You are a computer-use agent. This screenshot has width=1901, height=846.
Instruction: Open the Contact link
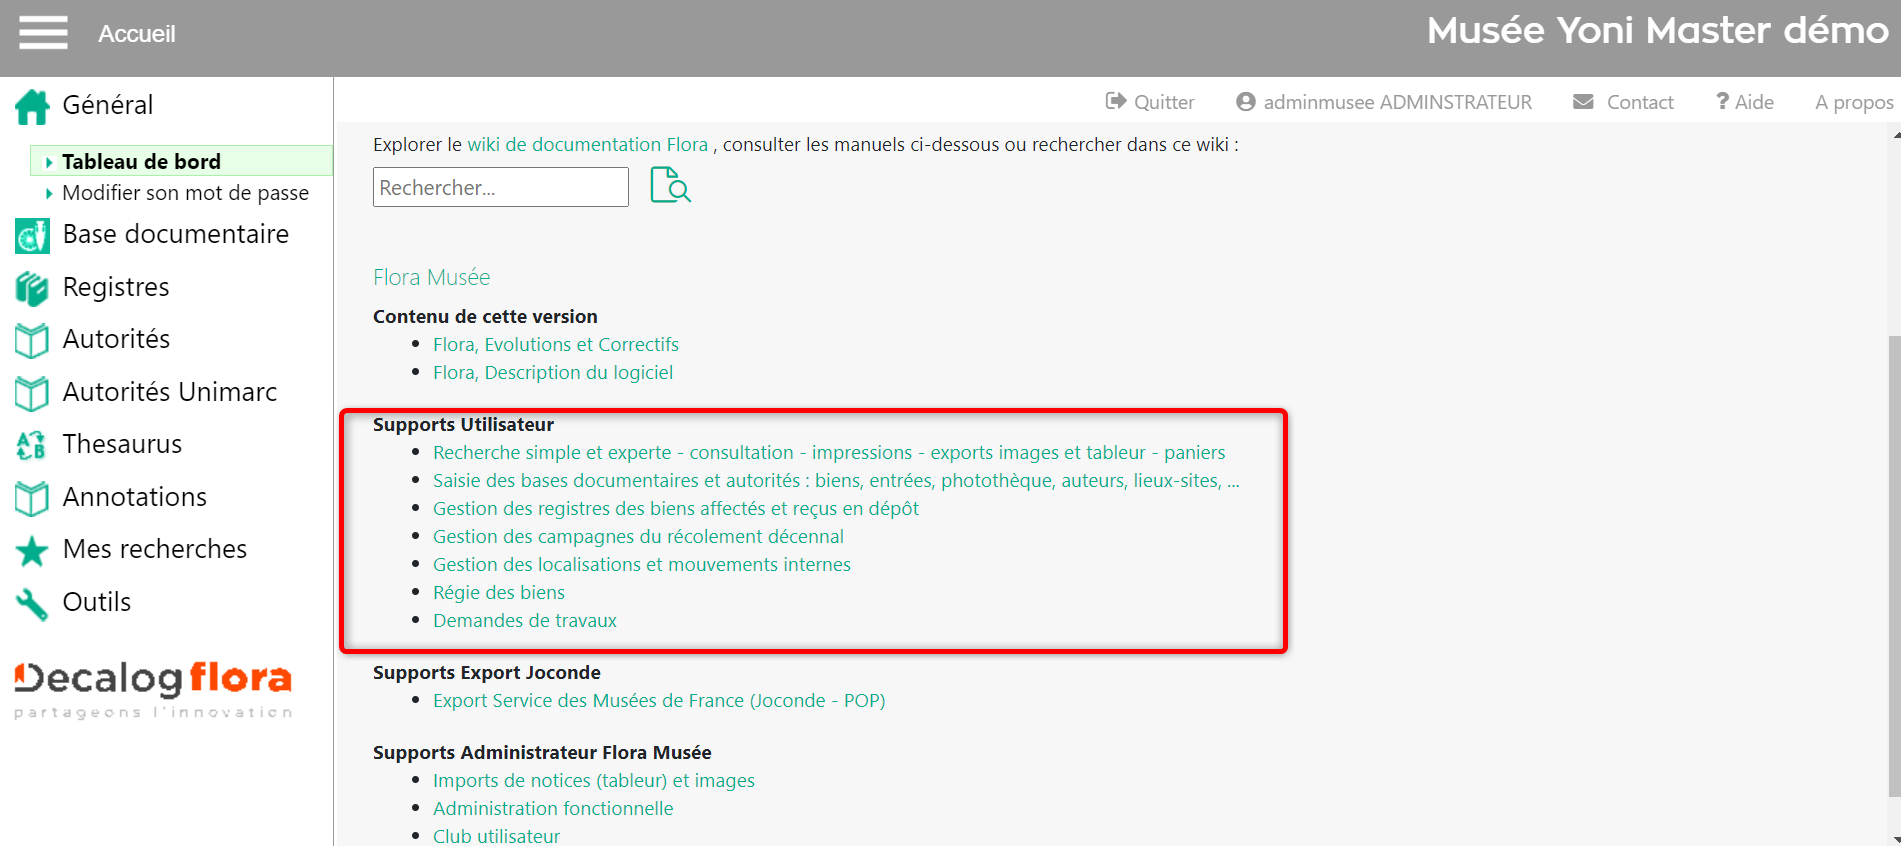(1640, 102)
